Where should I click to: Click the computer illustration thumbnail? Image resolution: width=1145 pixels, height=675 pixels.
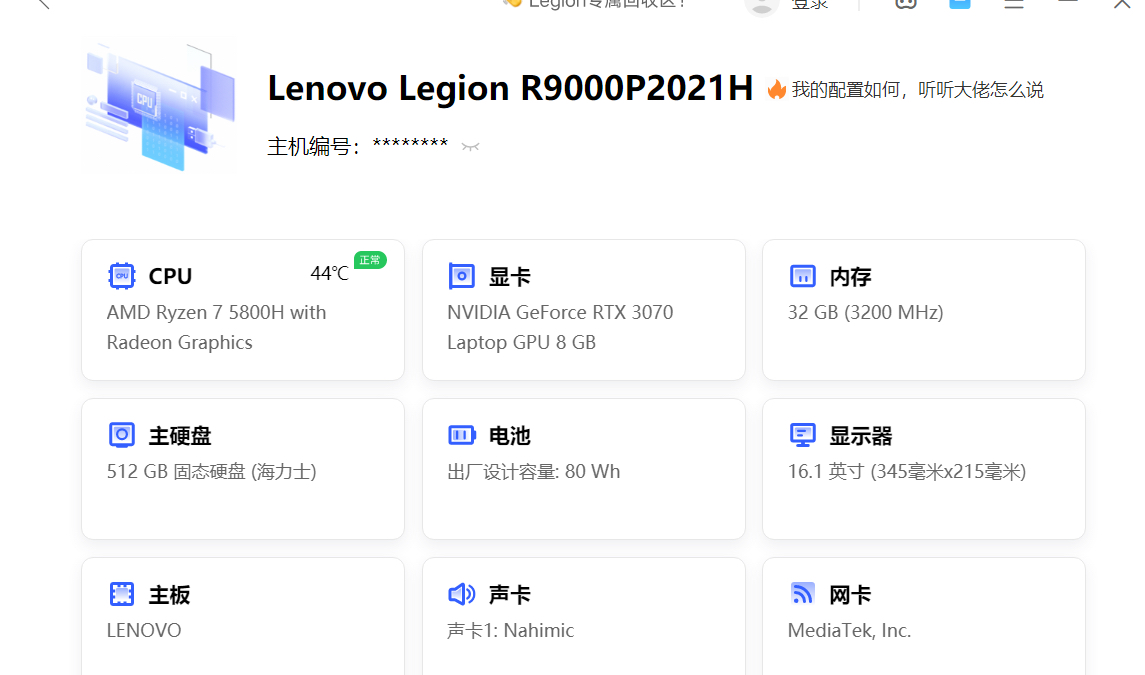point(160,106)
